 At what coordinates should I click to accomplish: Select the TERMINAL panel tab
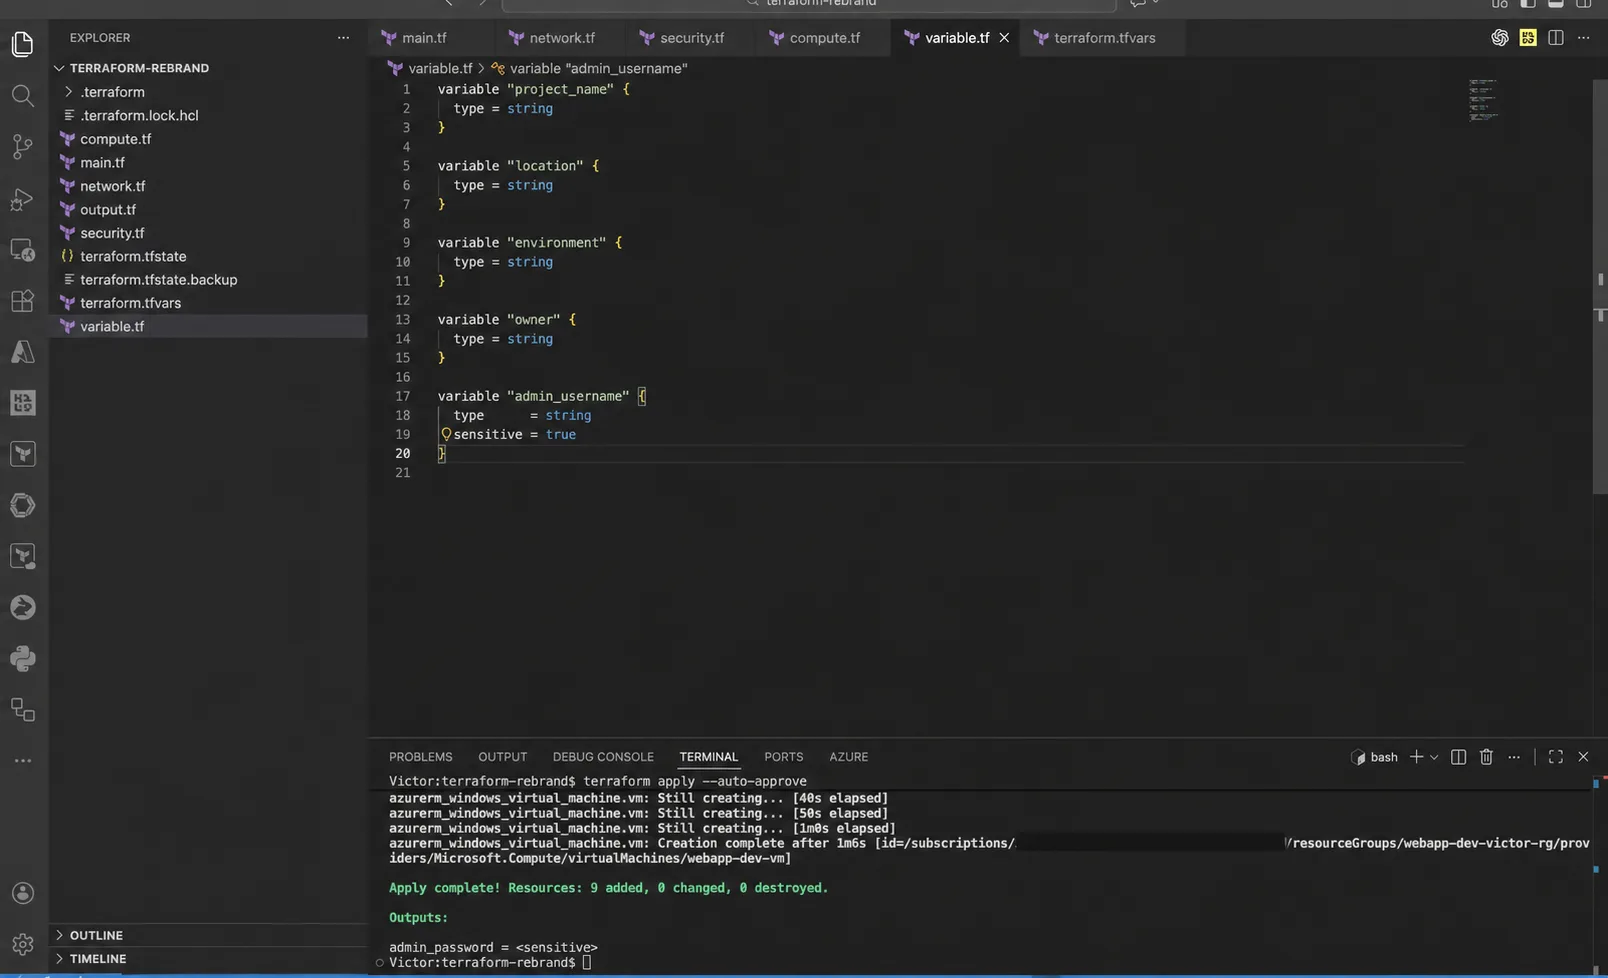[708, 757]
